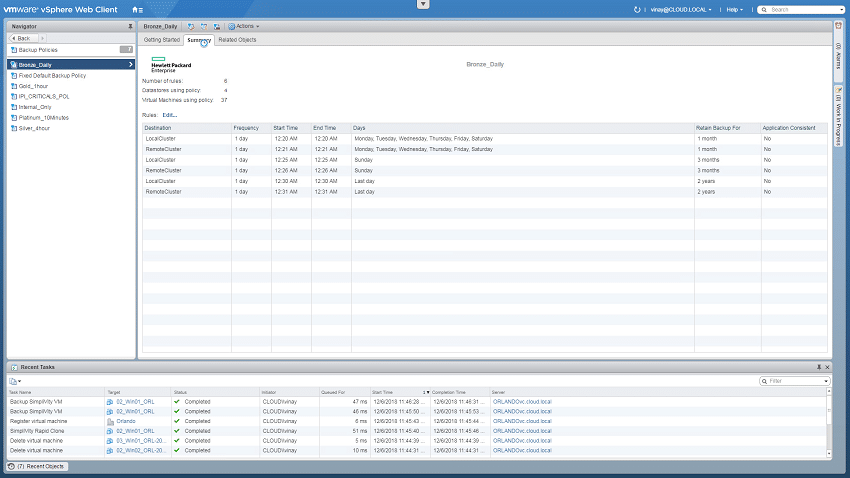Open the Recent Objects button
850x478 pixels.
click(37, 466)
